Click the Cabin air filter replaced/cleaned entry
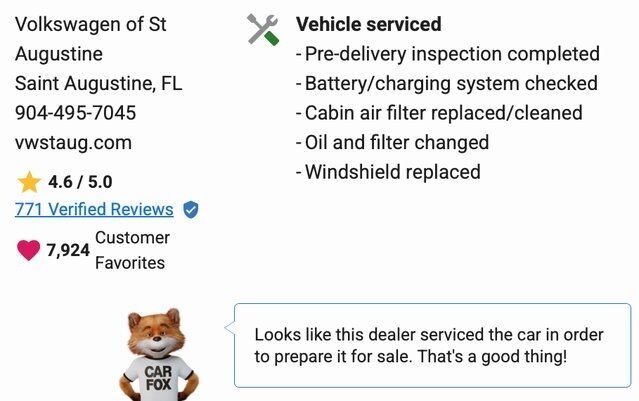Image resolution: width=639 pixels, height=401 pixels. point(443,113)
